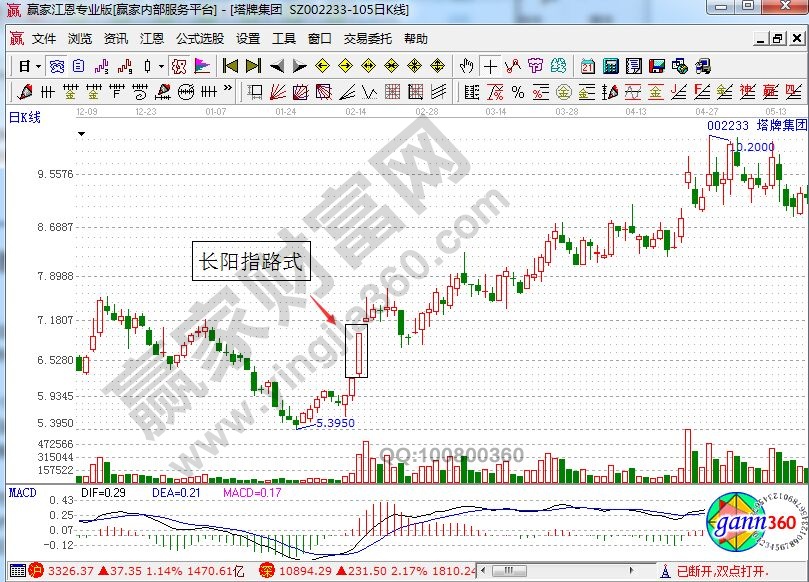Activate the crosshair cursor tool
809x582 pixels.
[x=490, y=66]
